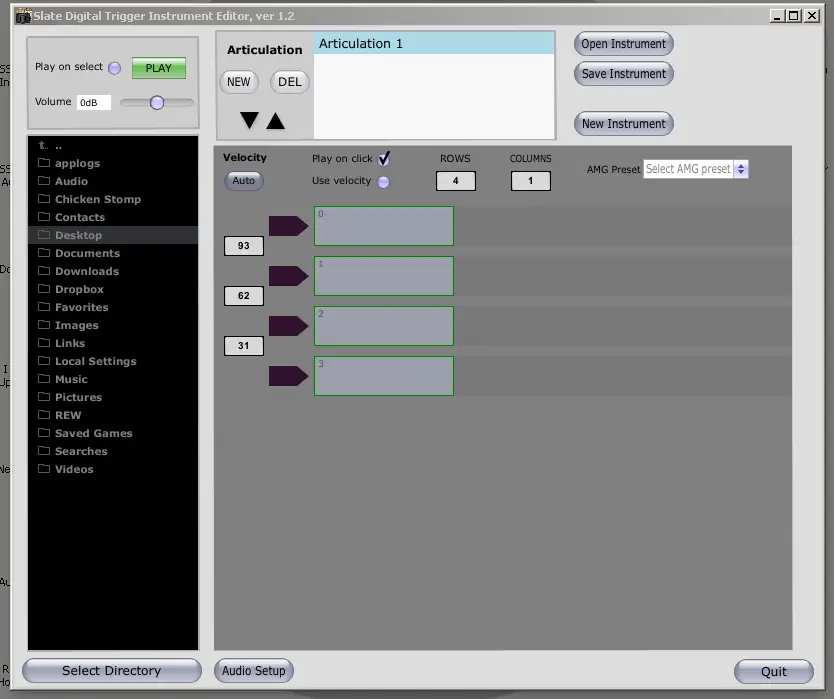This screenshot has height=699, width=834.
Task: Select sample slot 2
Action: click(383, 326)
